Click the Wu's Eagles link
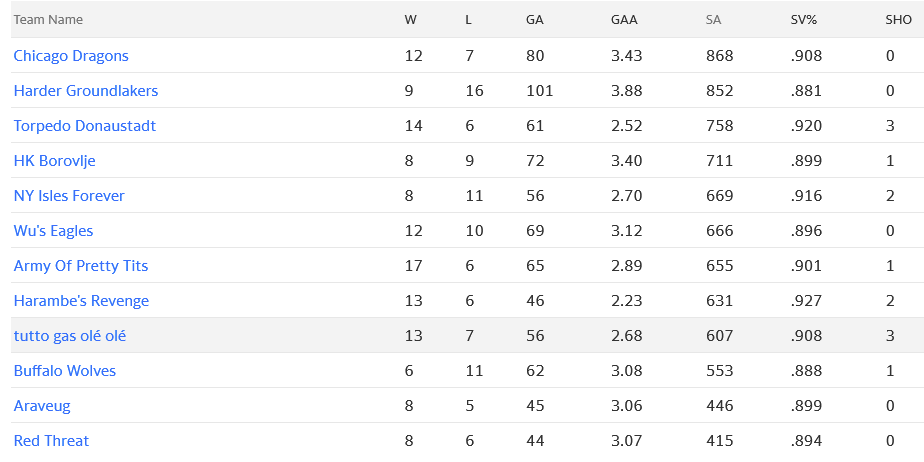This screenshot has width=924, height=462. point(53,231)
